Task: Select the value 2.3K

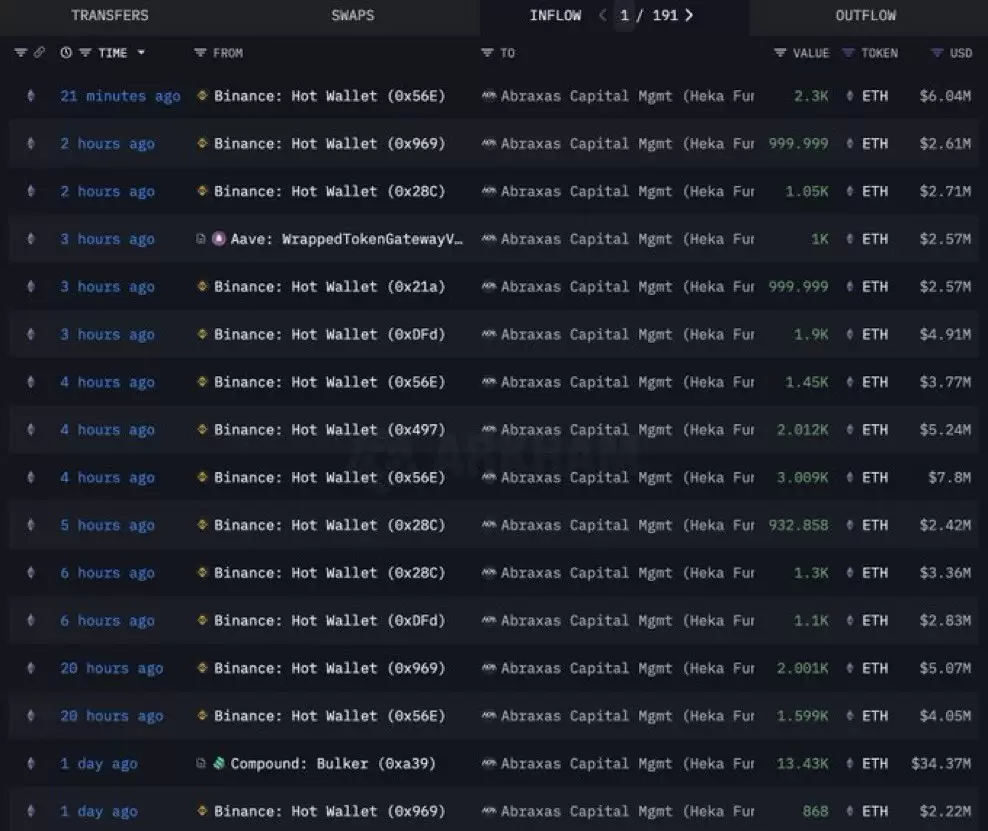Action: [x=811, y=96]
